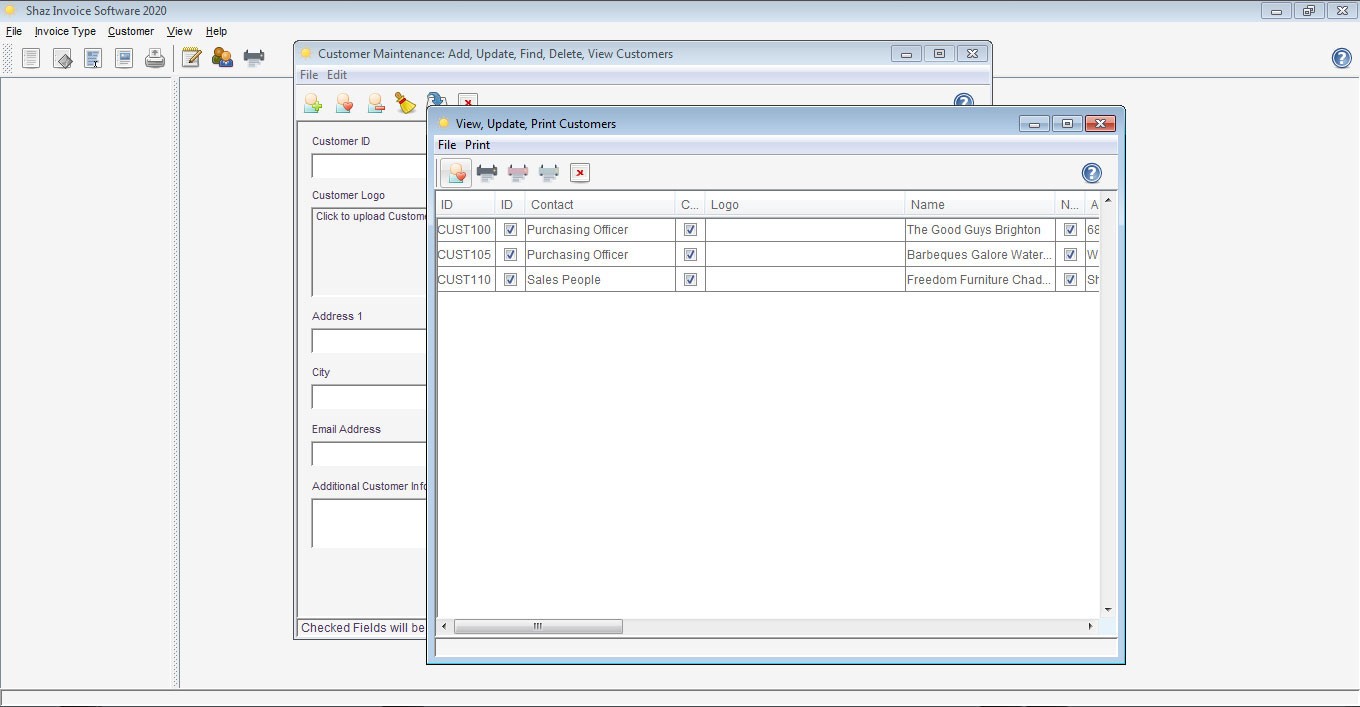Toggle contact checkbox for Barbeques Galore row
Viewport: 1360px width, 707px height.
pyautogui.click(x=690, y=254)
